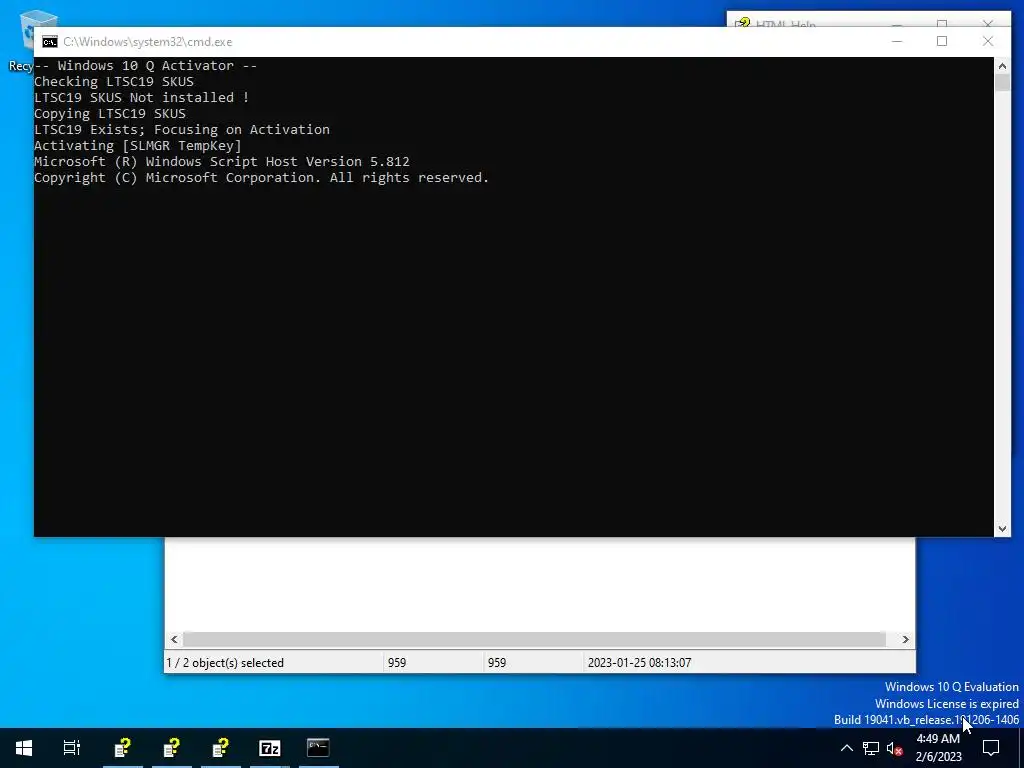The image size is (1024, 768).
Task: Click the 'Windows 10 Q Activator' header line
Action: click(x=146, y=65)
